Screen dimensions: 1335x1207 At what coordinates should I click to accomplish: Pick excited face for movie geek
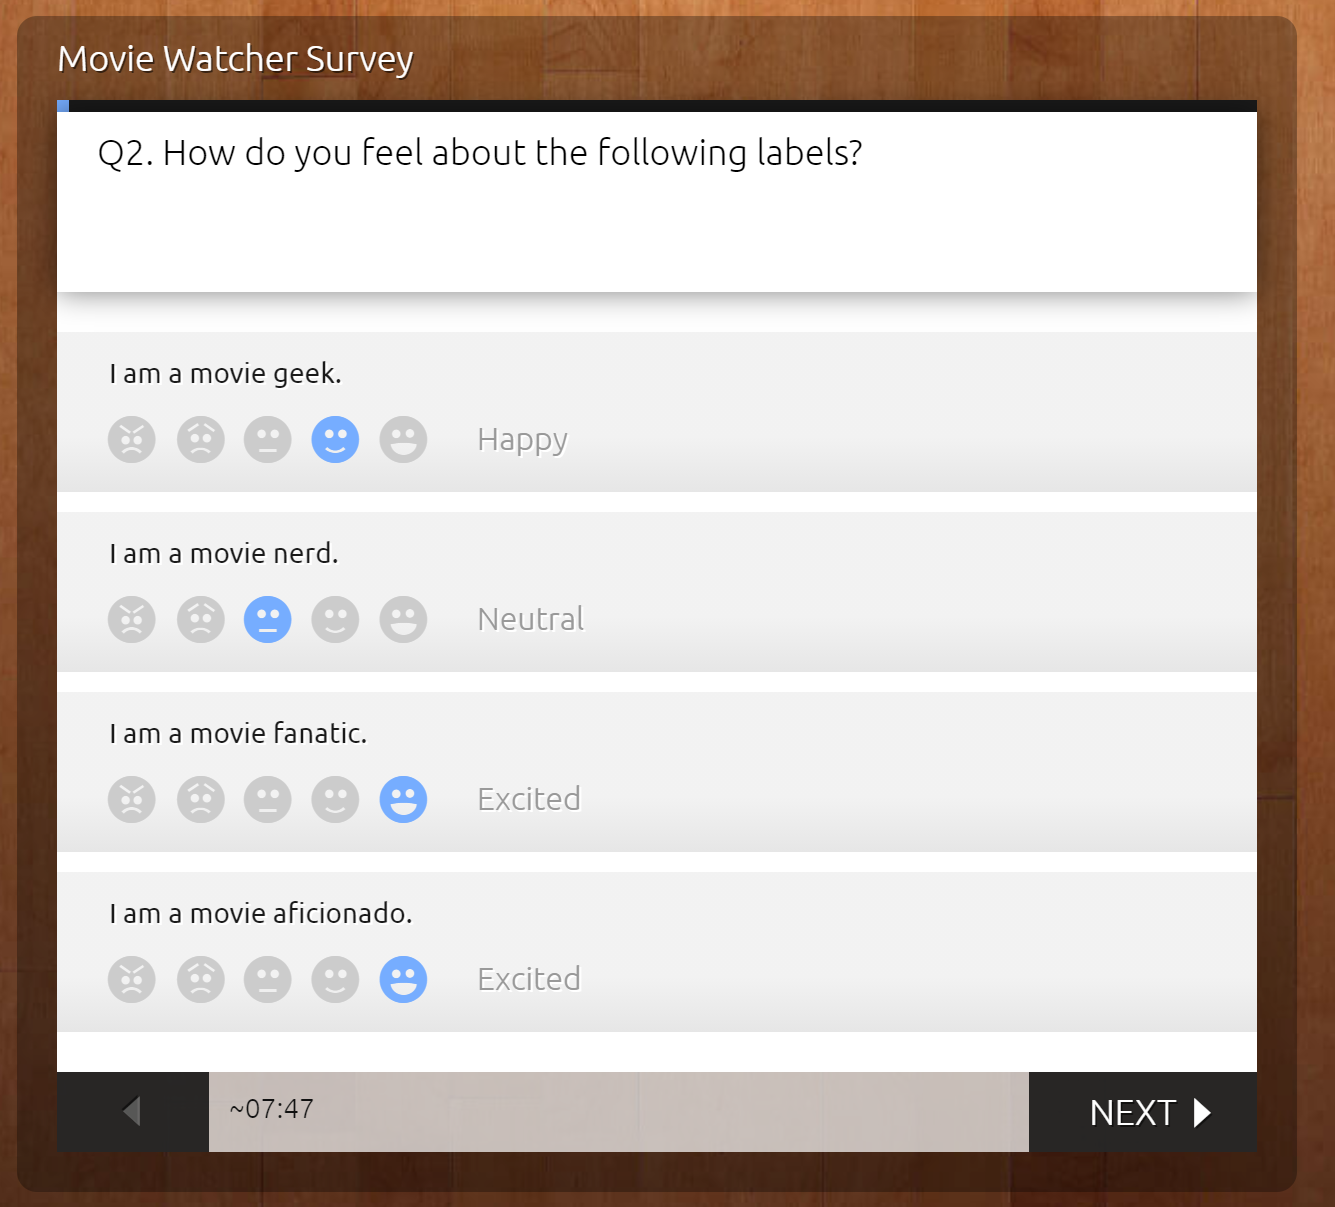click(403, 440)
